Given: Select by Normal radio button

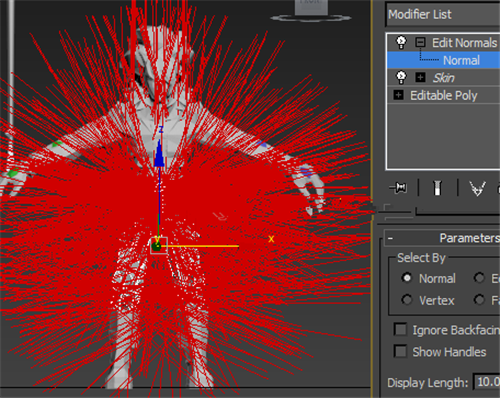Looking at the screenshot, I should point(407,278).
